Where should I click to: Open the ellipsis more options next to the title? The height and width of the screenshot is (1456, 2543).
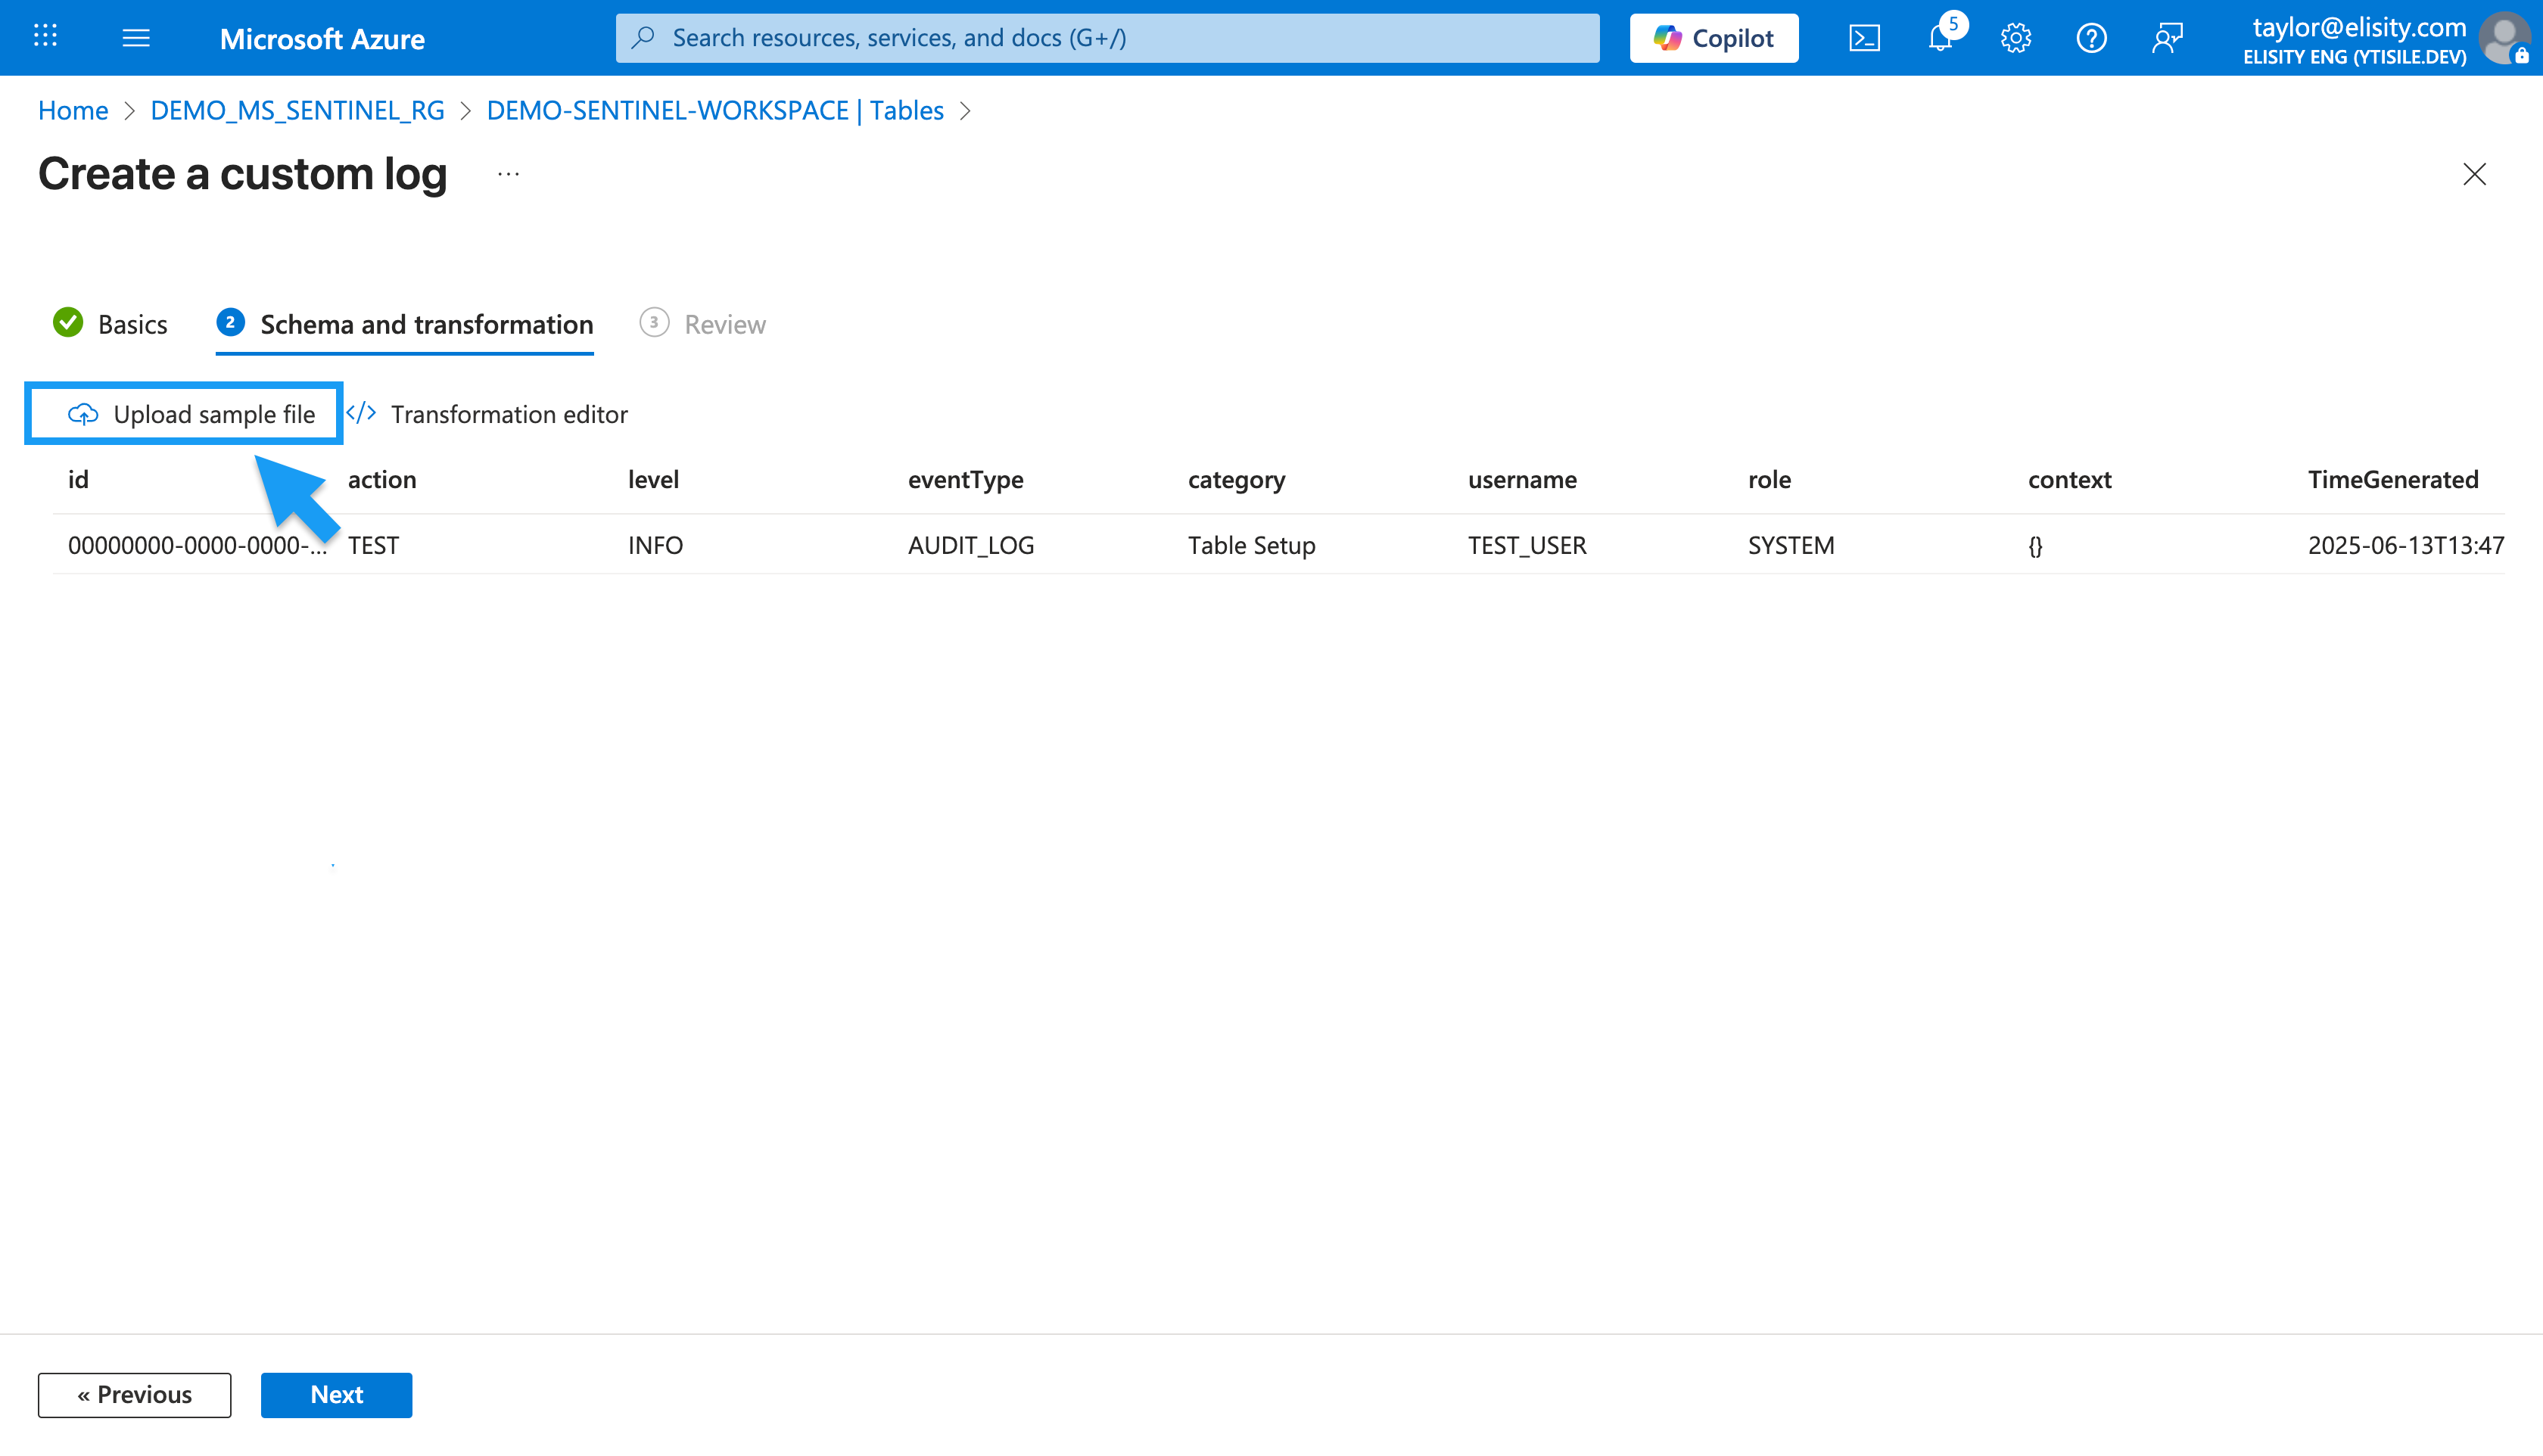(x=508, y=174)
